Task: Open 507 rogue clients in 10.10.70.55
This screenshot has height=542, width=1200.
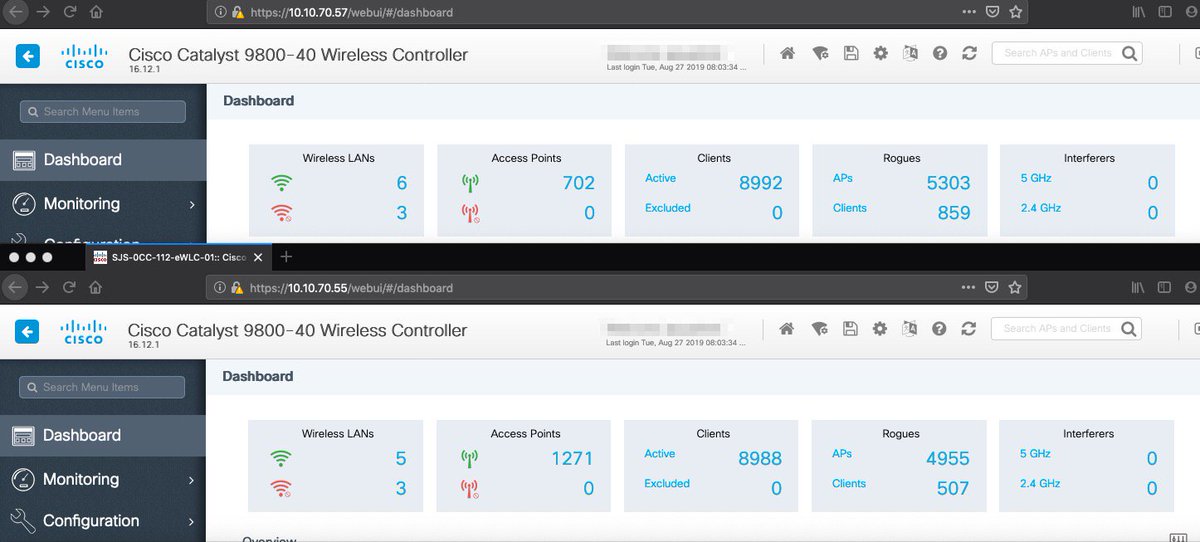Action: point(953,488)
